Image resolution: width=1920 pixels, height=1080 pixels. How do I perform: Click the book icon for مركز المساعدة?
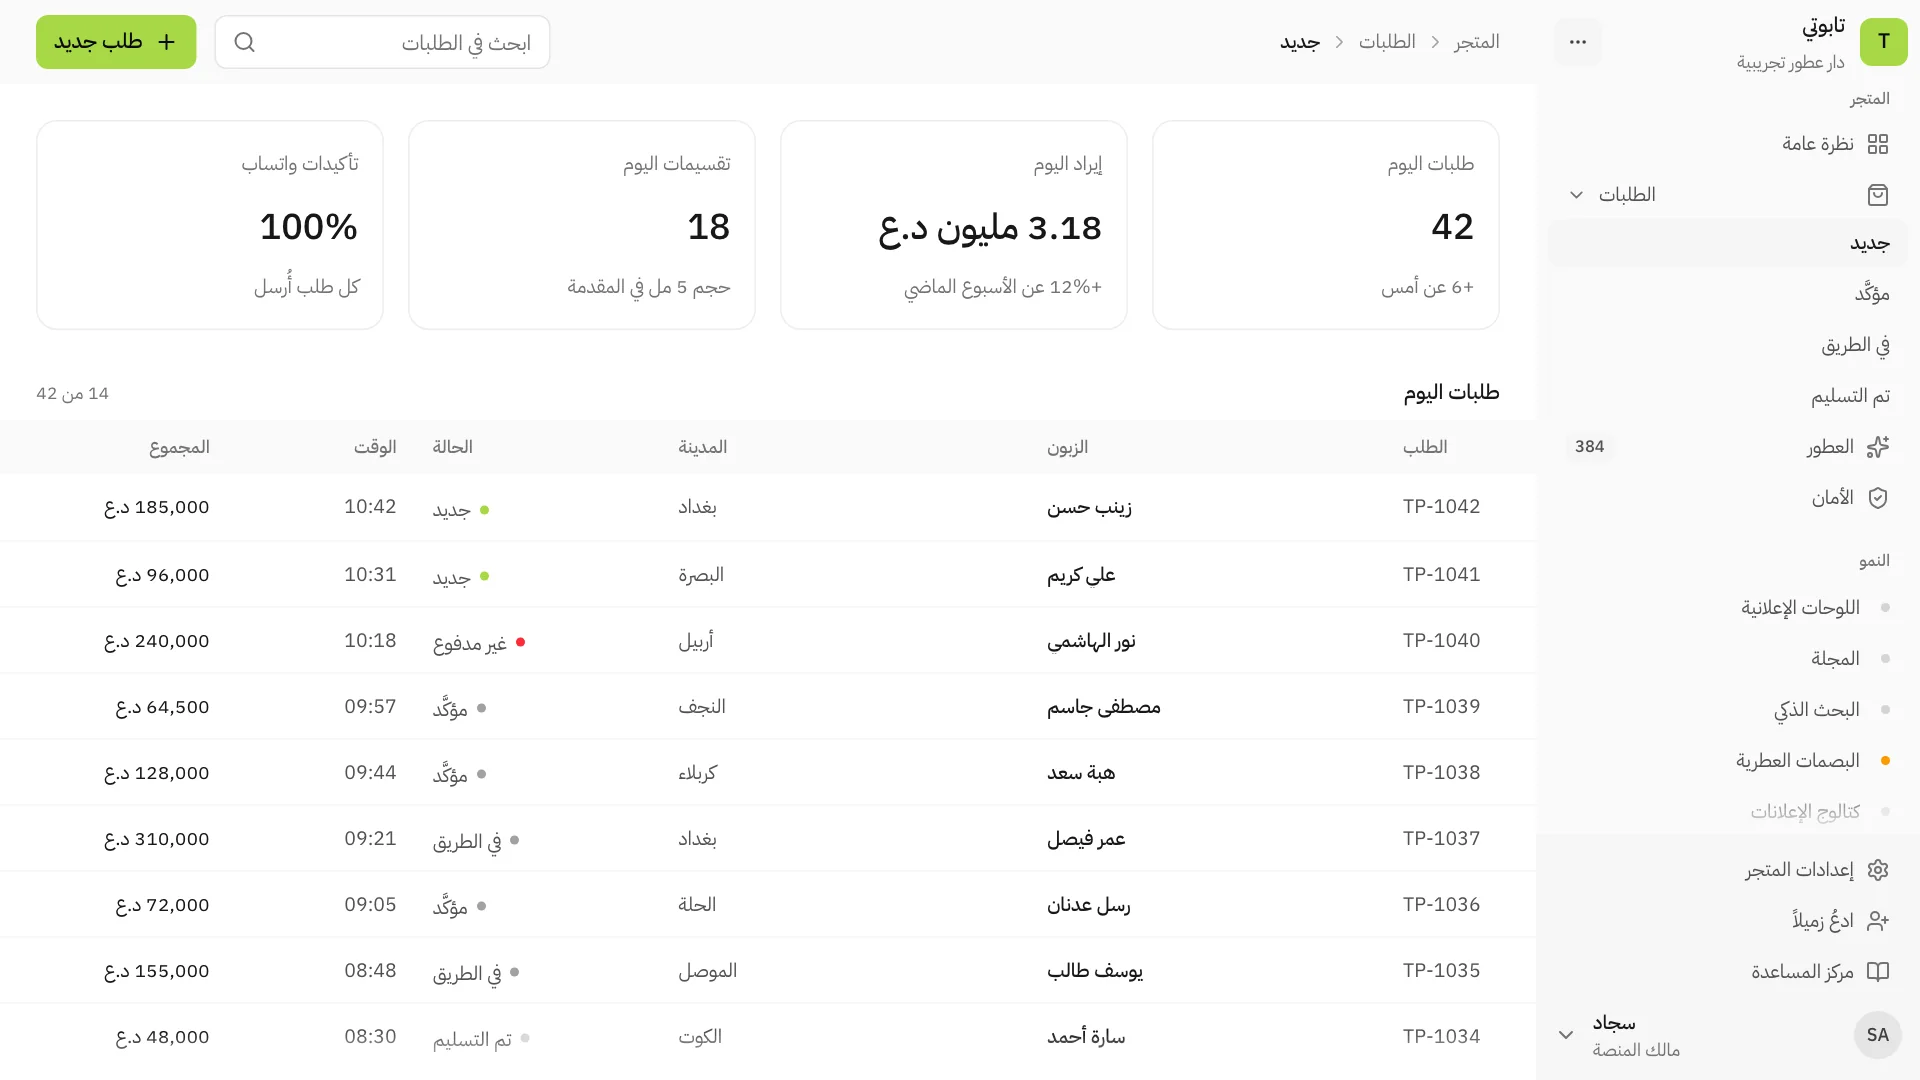click(x=1877, y=972)
